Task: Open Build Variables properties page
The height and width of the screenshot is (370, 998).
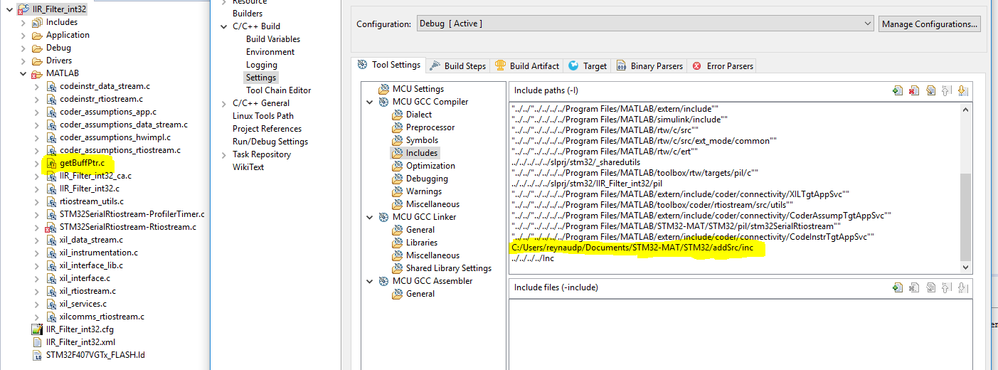Action: [273, 39]
